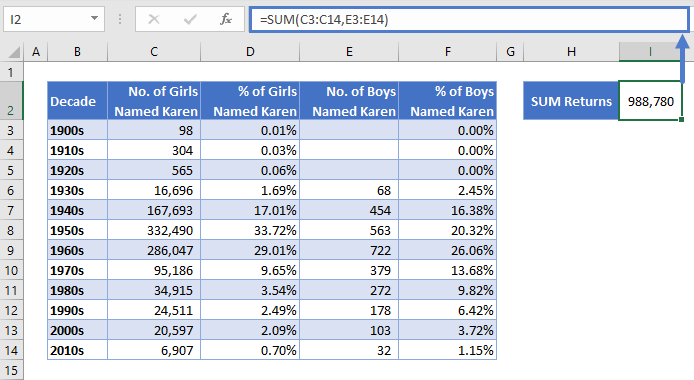Screen dimensions: 694x380
Task: Select the cell with 286,047
Action: [154, 250]
